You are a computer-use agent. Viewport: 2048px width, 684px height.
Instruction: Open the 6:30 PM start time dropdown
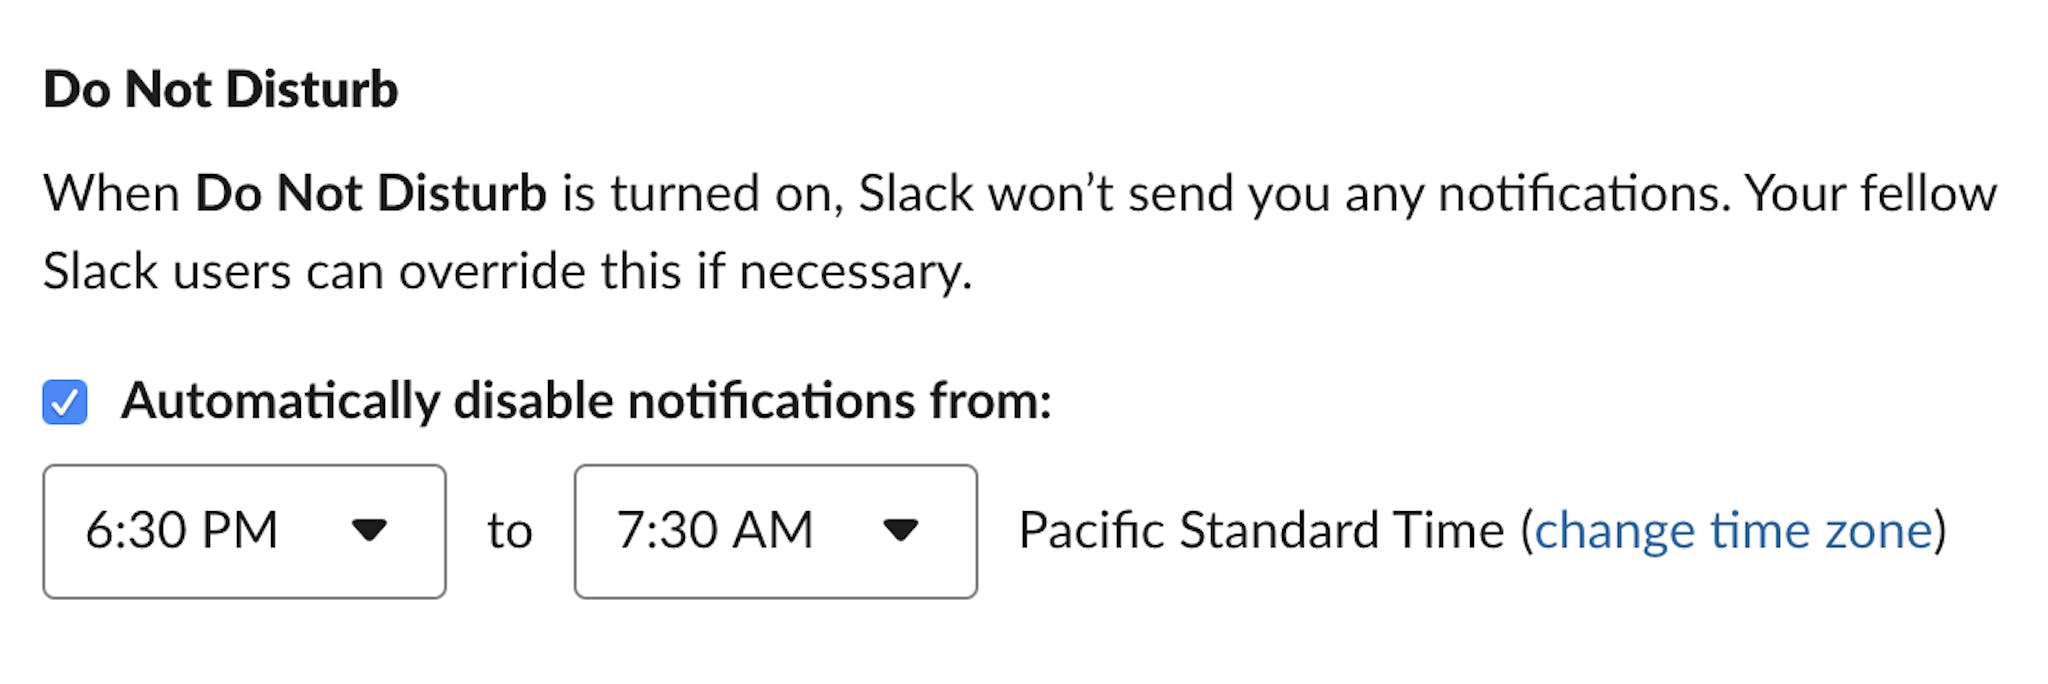[x=244, y=531]
